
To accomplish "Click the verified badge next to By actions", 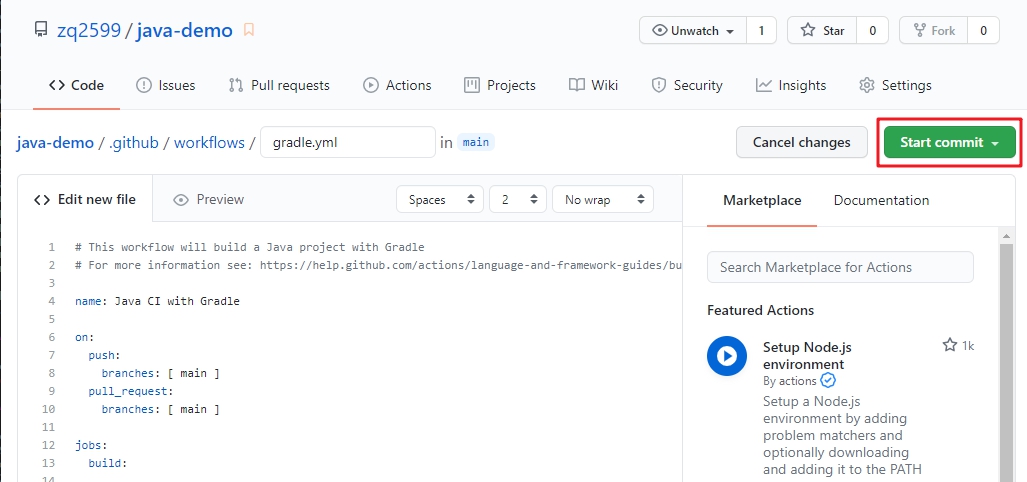I will tap(828, 380).
